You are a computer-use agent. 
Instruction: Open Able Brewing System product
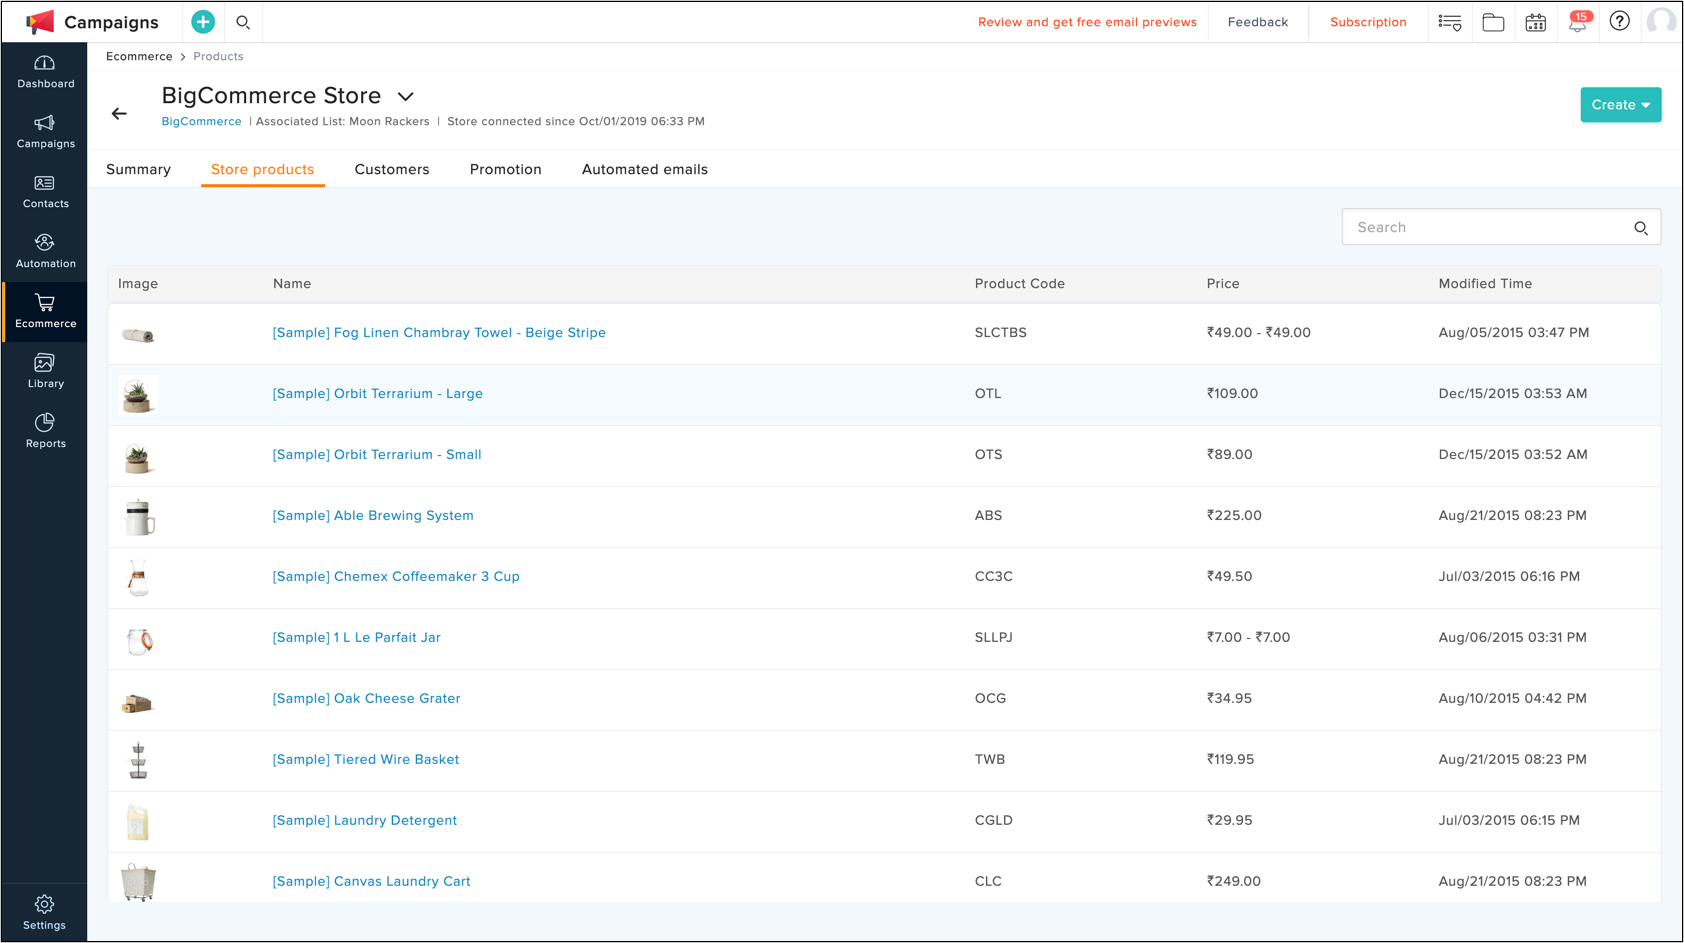pos(373,516)
